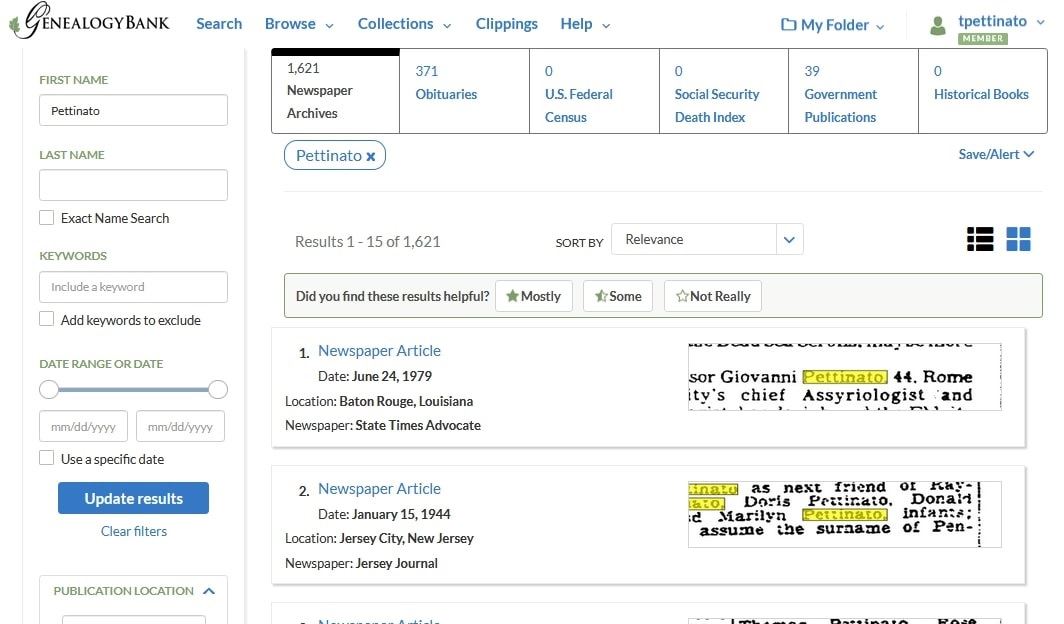Click the star icon on Mostly

512,296
